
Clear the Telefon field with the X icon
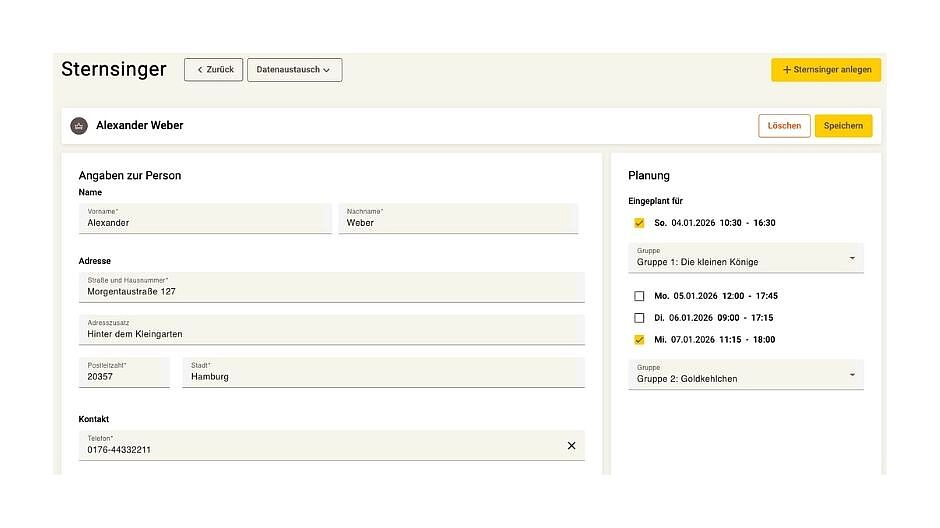click(x=571, y=445)
